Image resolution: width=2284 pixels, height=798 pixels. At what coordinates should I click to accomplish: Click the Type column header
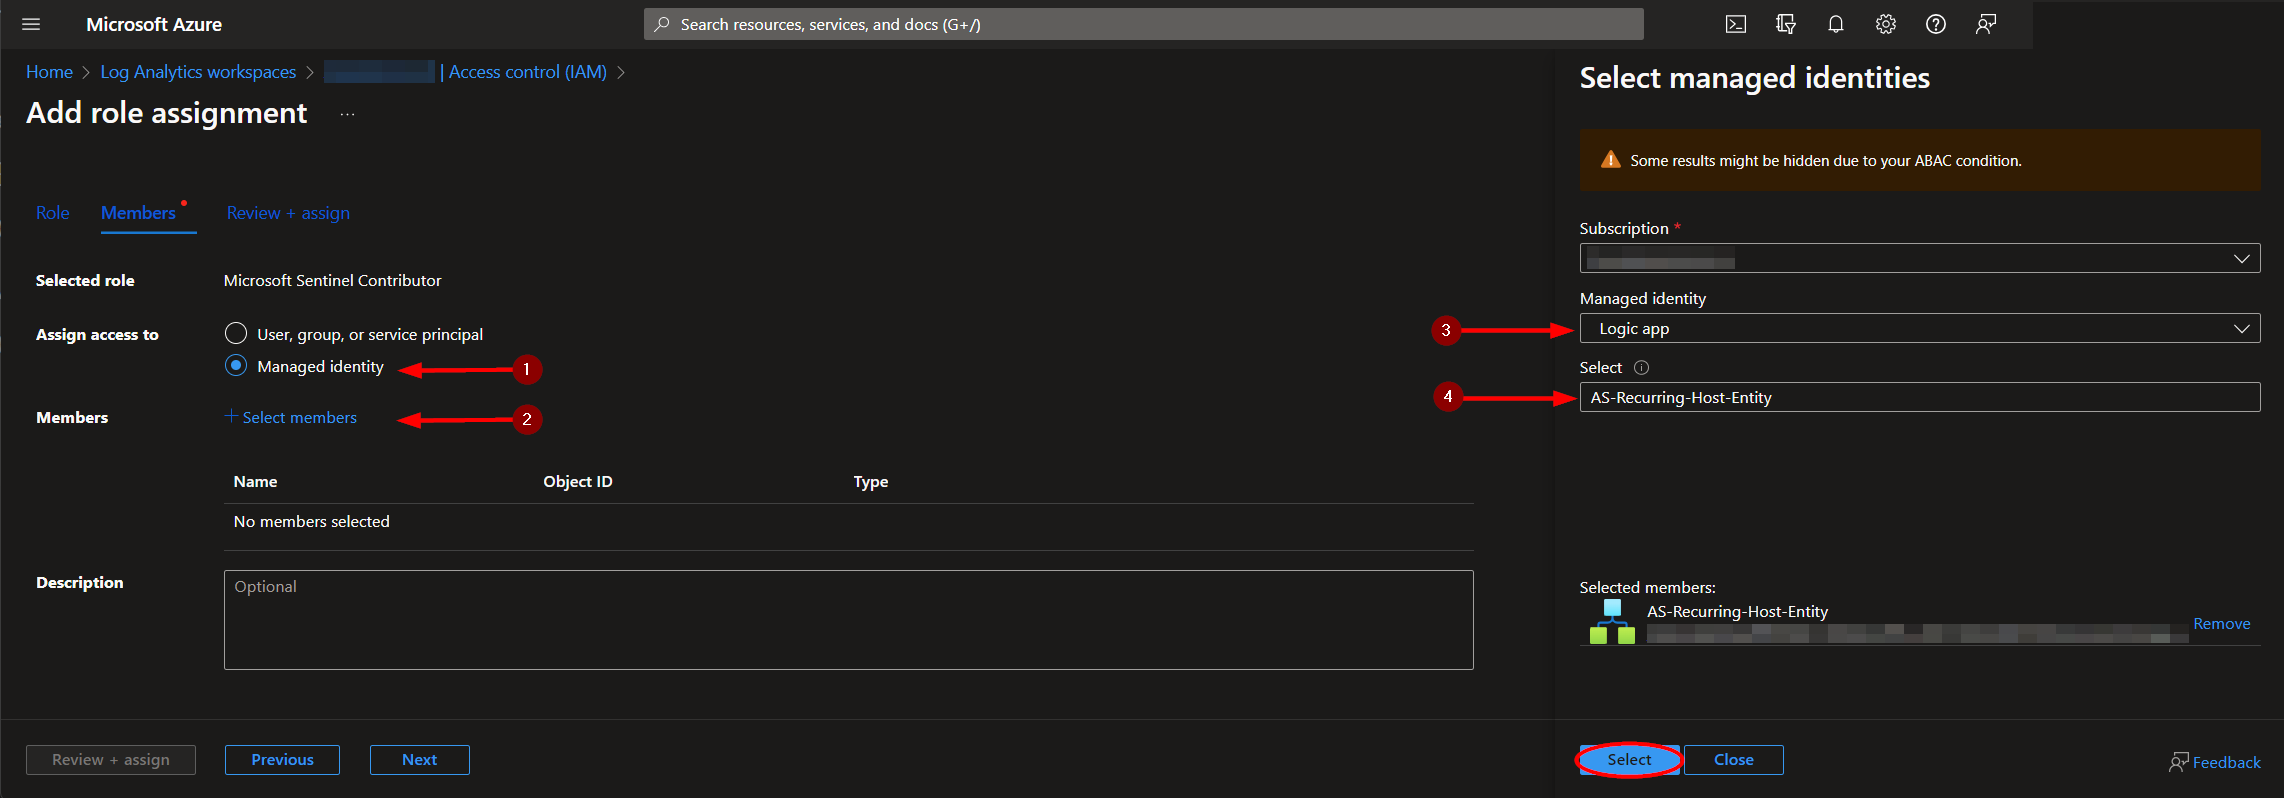tap(871, 482)
